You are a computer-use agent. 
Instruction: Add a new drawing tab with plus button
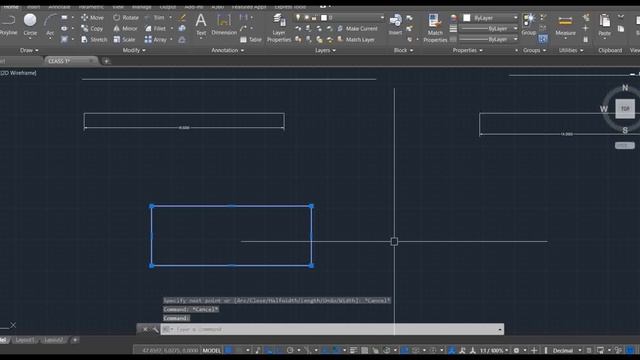(x=106, y=61)
